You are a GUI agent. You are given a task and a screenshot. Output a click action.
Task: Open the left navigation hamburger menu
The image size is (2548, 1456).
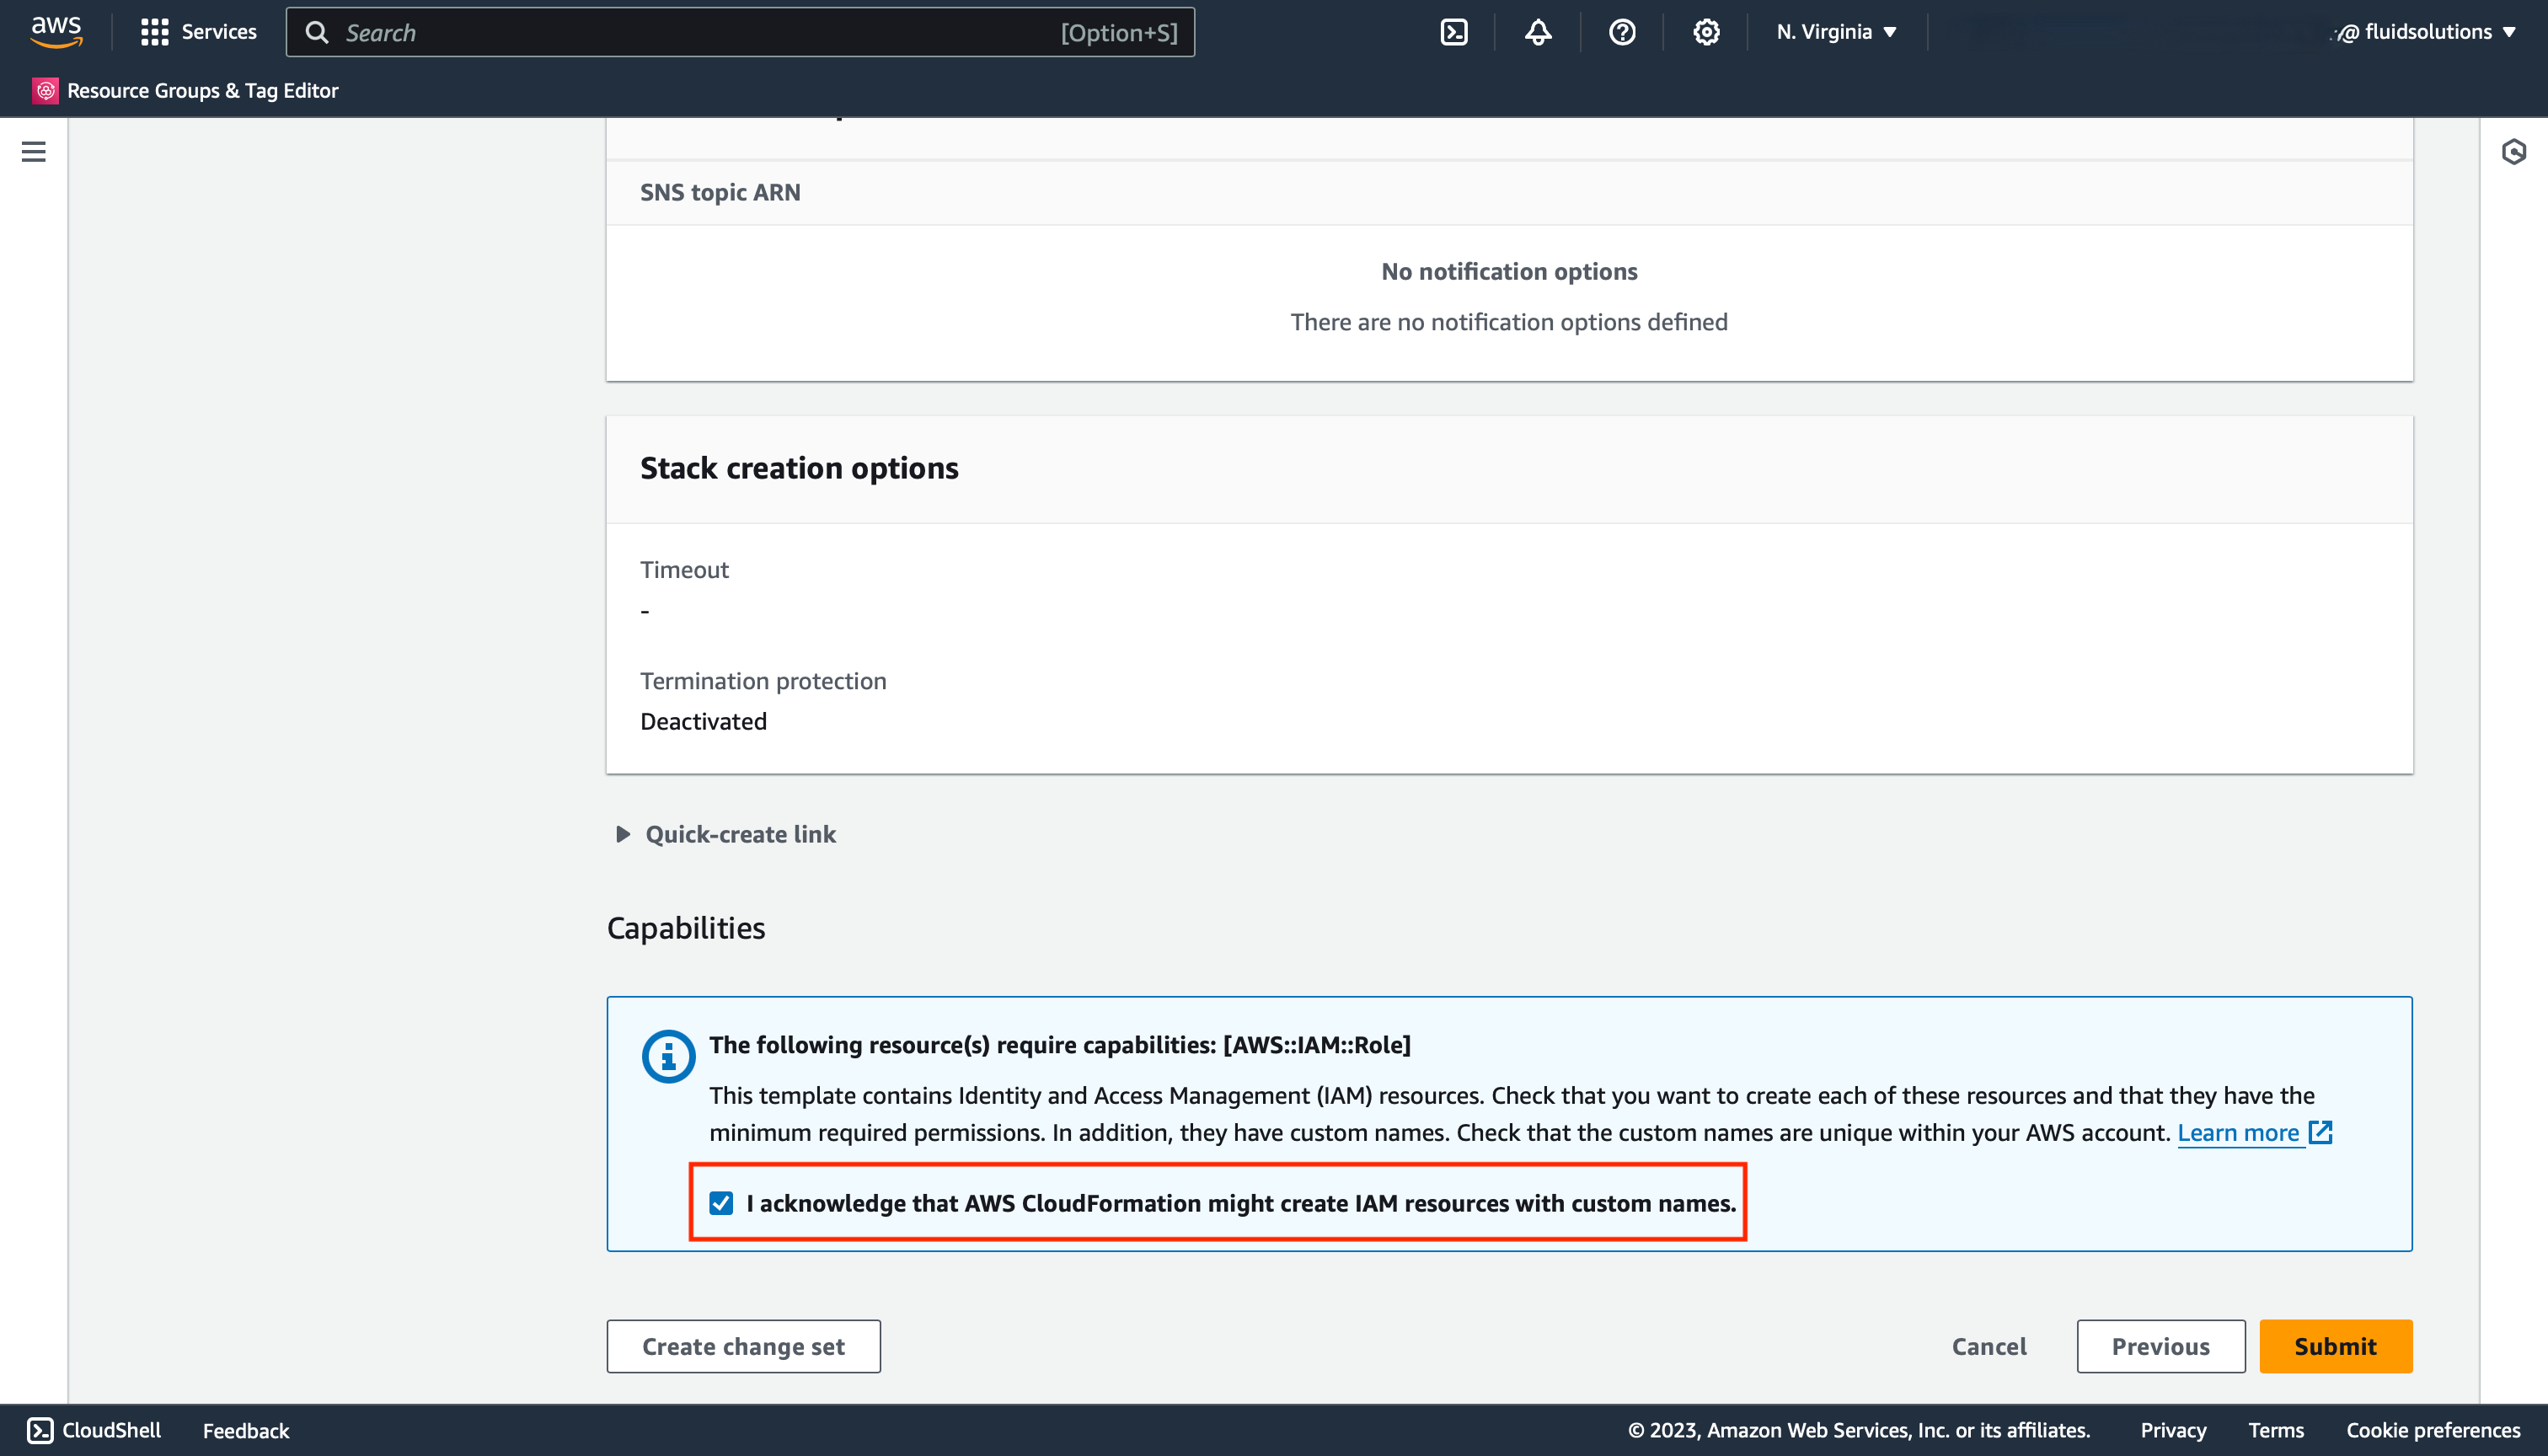click(x=33, y=151)
